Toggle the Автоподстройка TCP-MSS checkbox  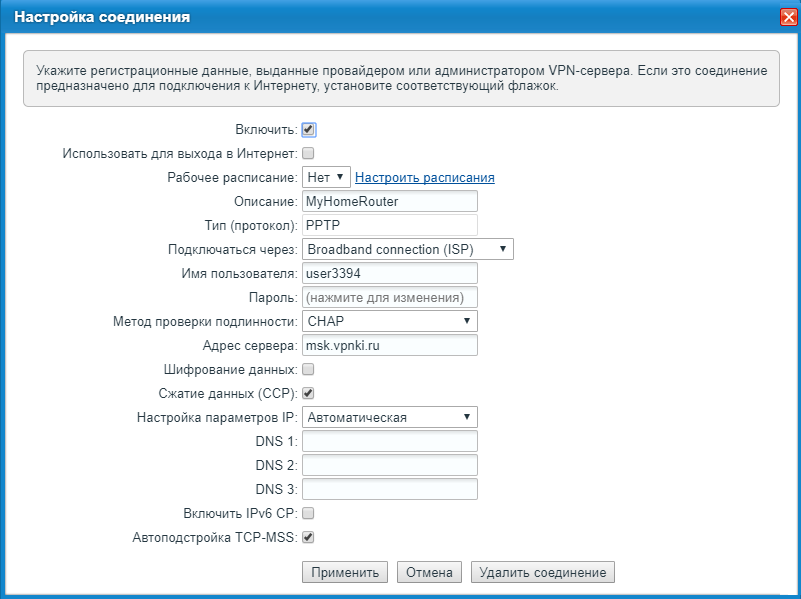pyautogui.click(x=308, y=538)
